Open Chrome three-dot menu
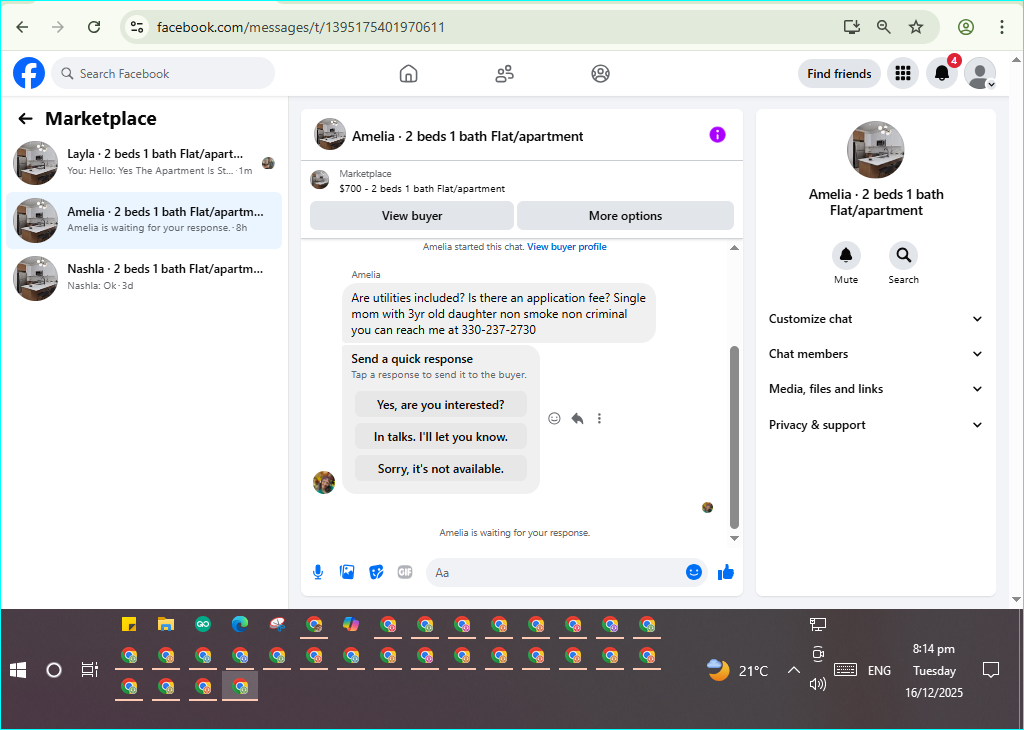This screenshot has height=730, width=1024. tap(1002, 27)
